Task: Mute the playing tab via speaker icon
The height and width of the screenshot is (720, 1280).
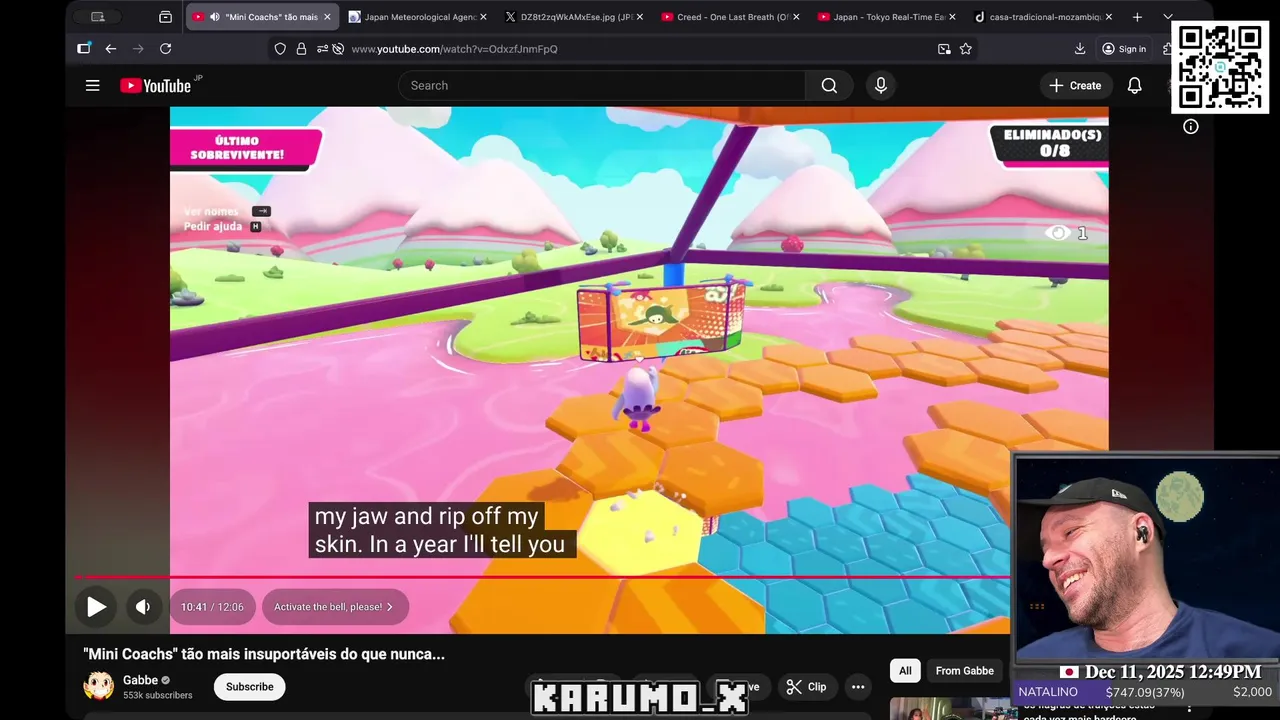Action: tap(214, 17)
